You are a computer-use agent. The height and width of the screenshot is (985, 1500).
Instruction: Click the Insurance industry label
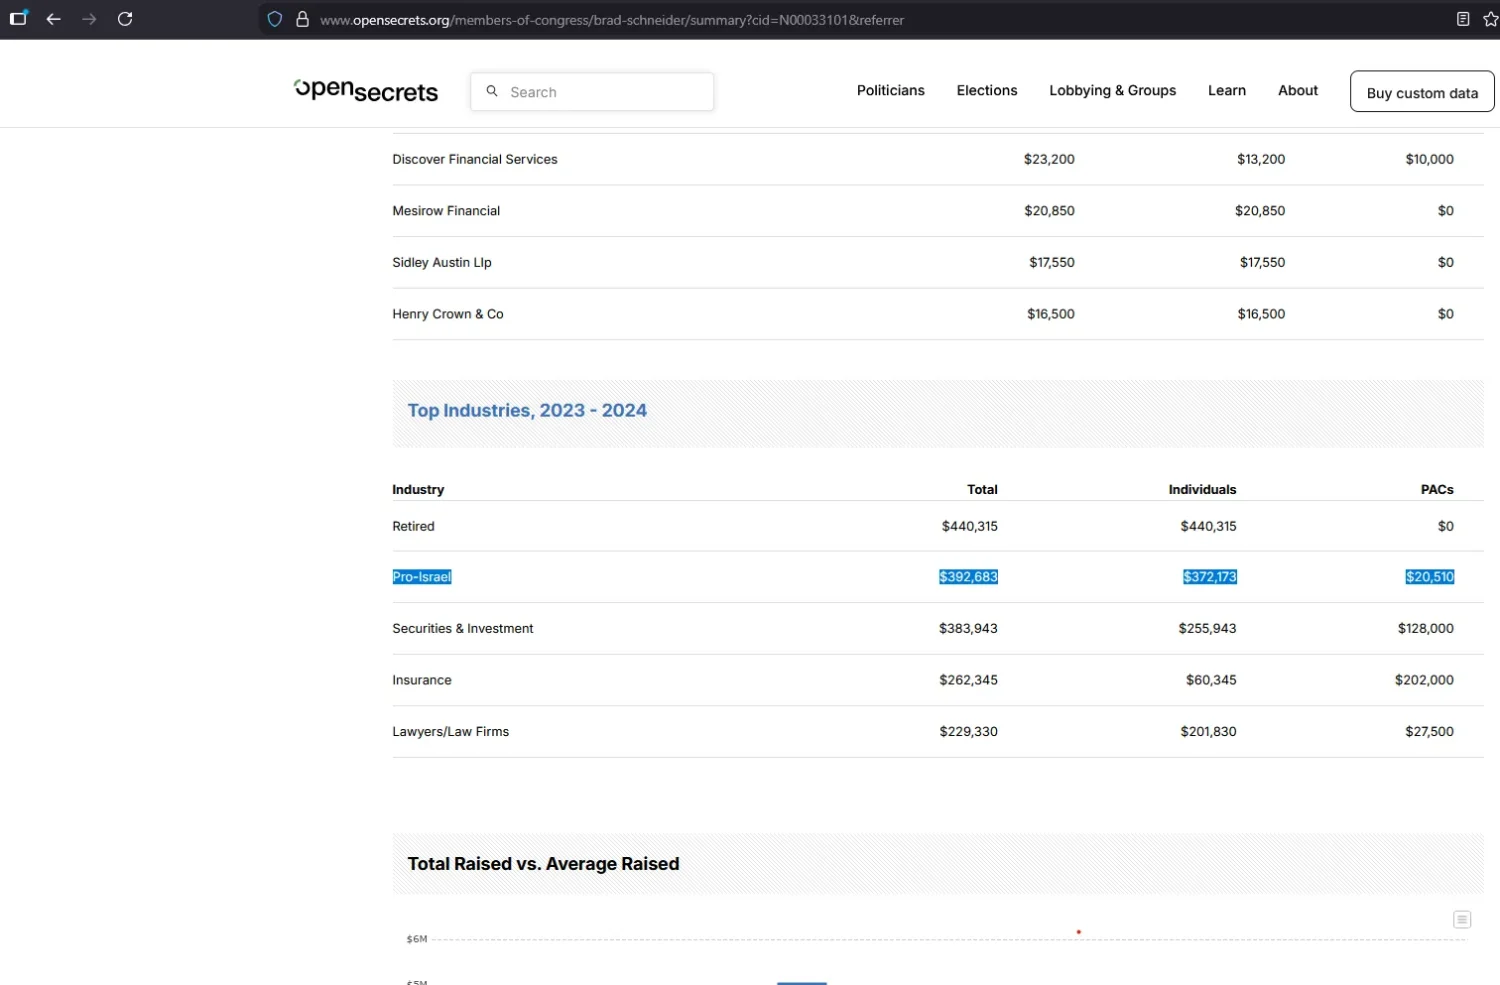click(x=422, y=680)
